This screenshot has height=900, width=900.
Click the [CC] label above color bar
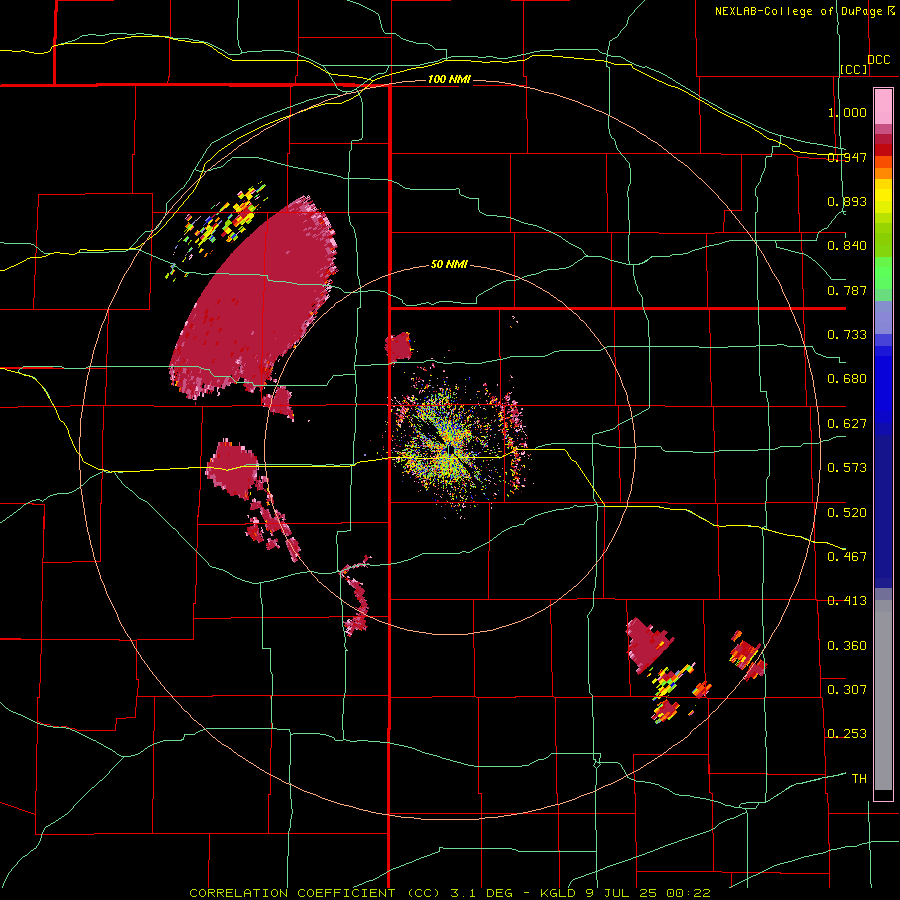854,69
